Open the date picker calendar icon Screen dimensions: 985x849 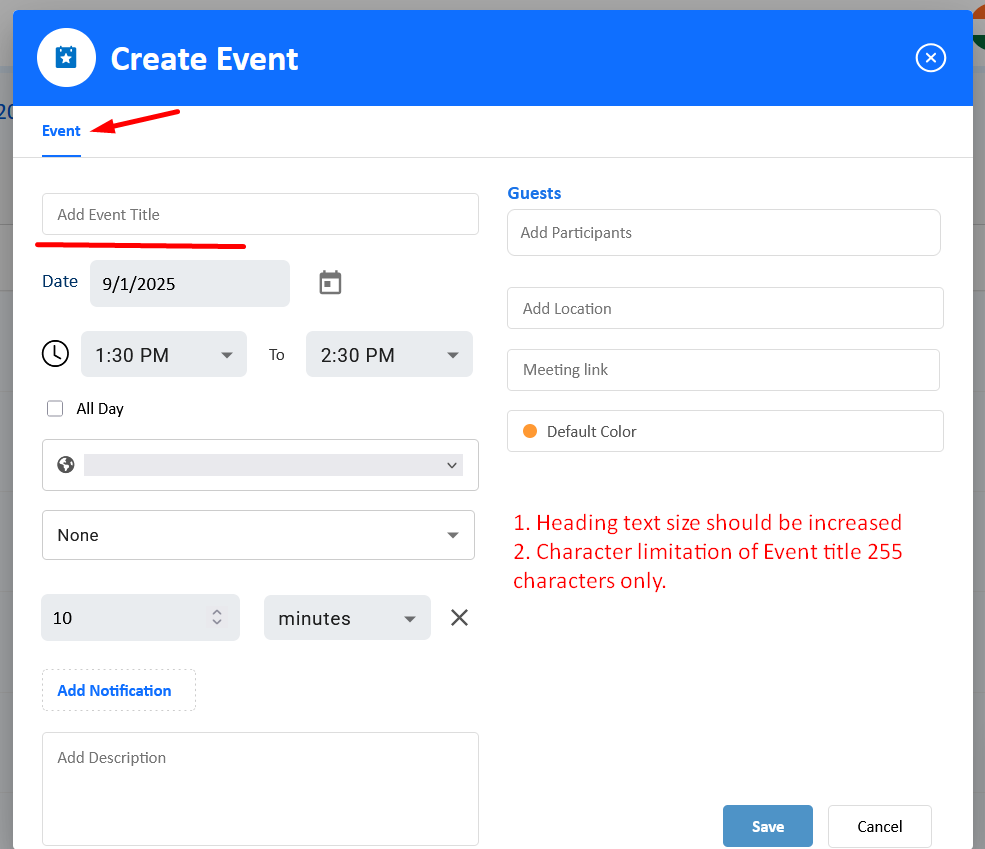tap(330, 283)
